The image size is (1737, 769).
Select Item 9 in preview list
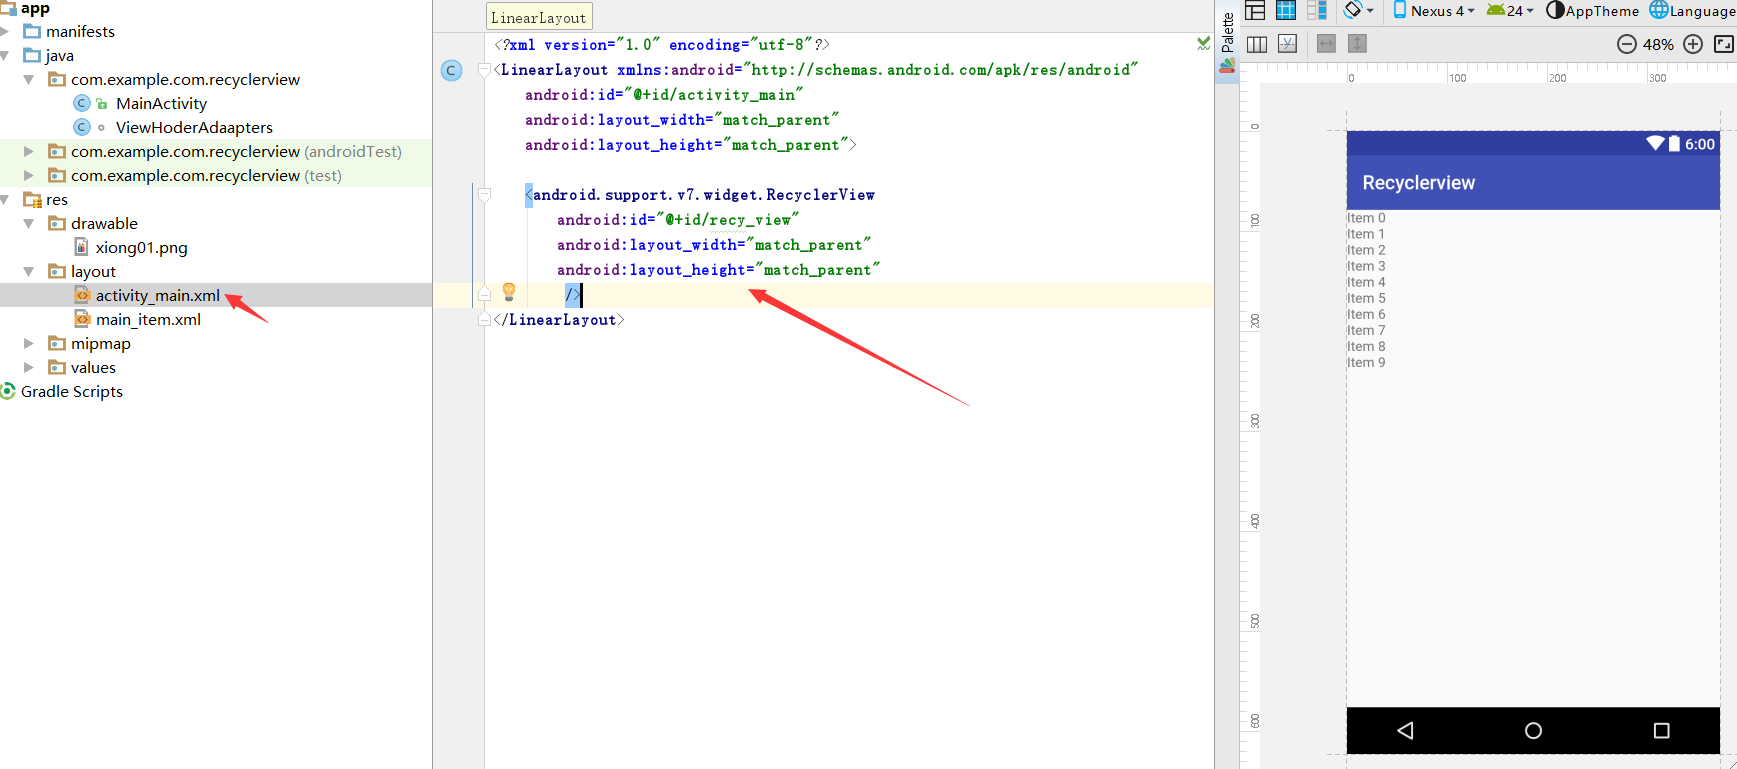(x=1366, y=362)
